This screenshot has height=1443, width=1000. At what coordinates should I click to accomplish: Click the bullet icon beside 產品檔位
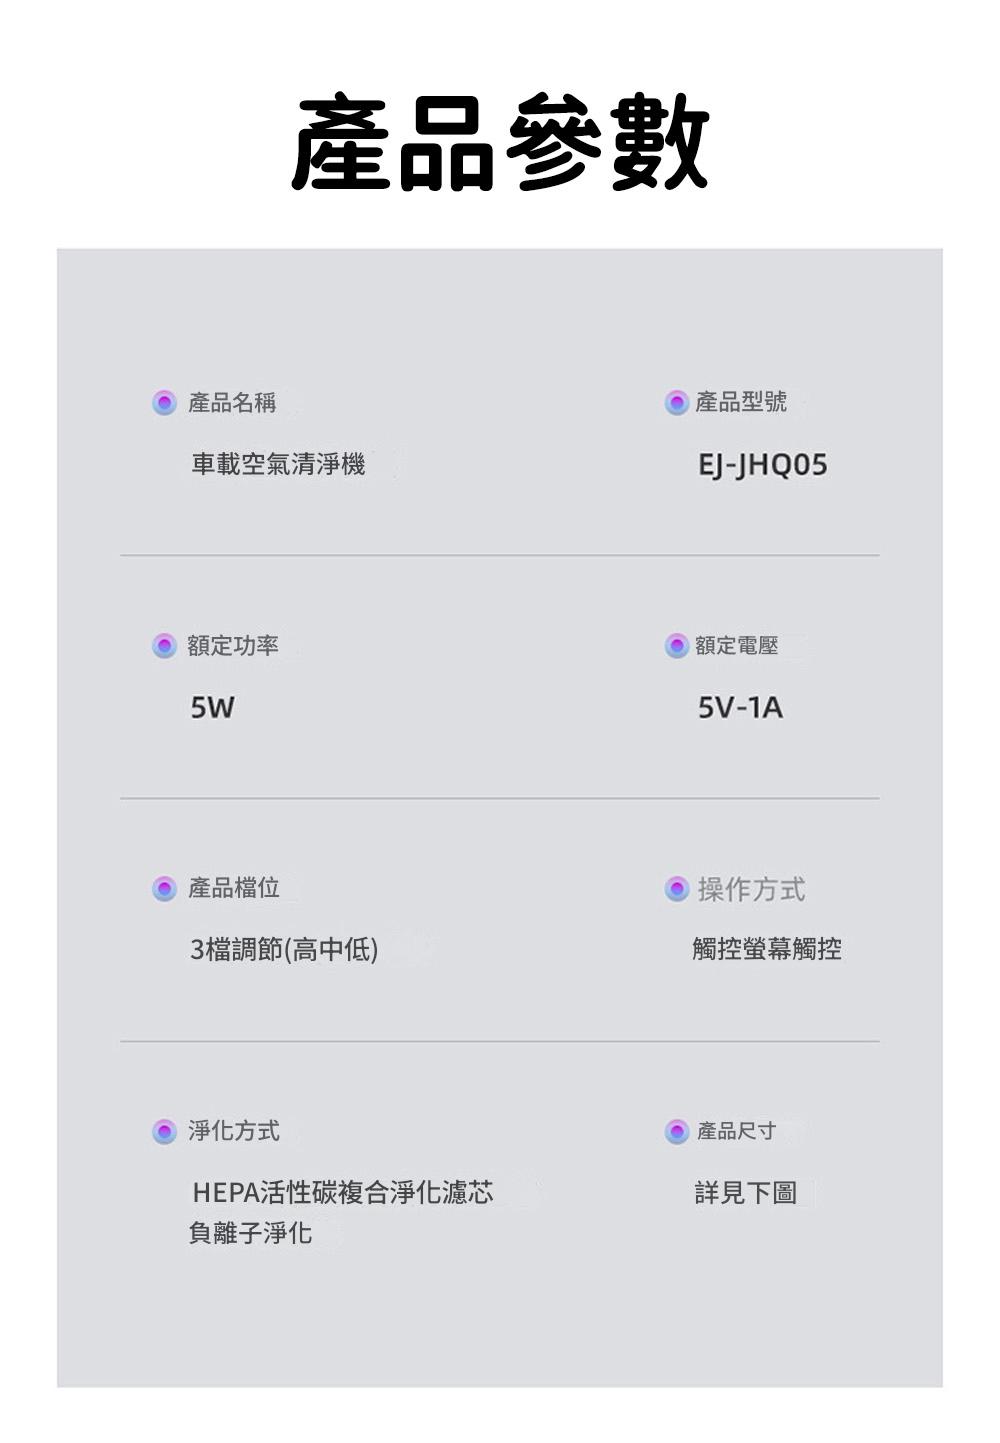(x=164, y=889)
